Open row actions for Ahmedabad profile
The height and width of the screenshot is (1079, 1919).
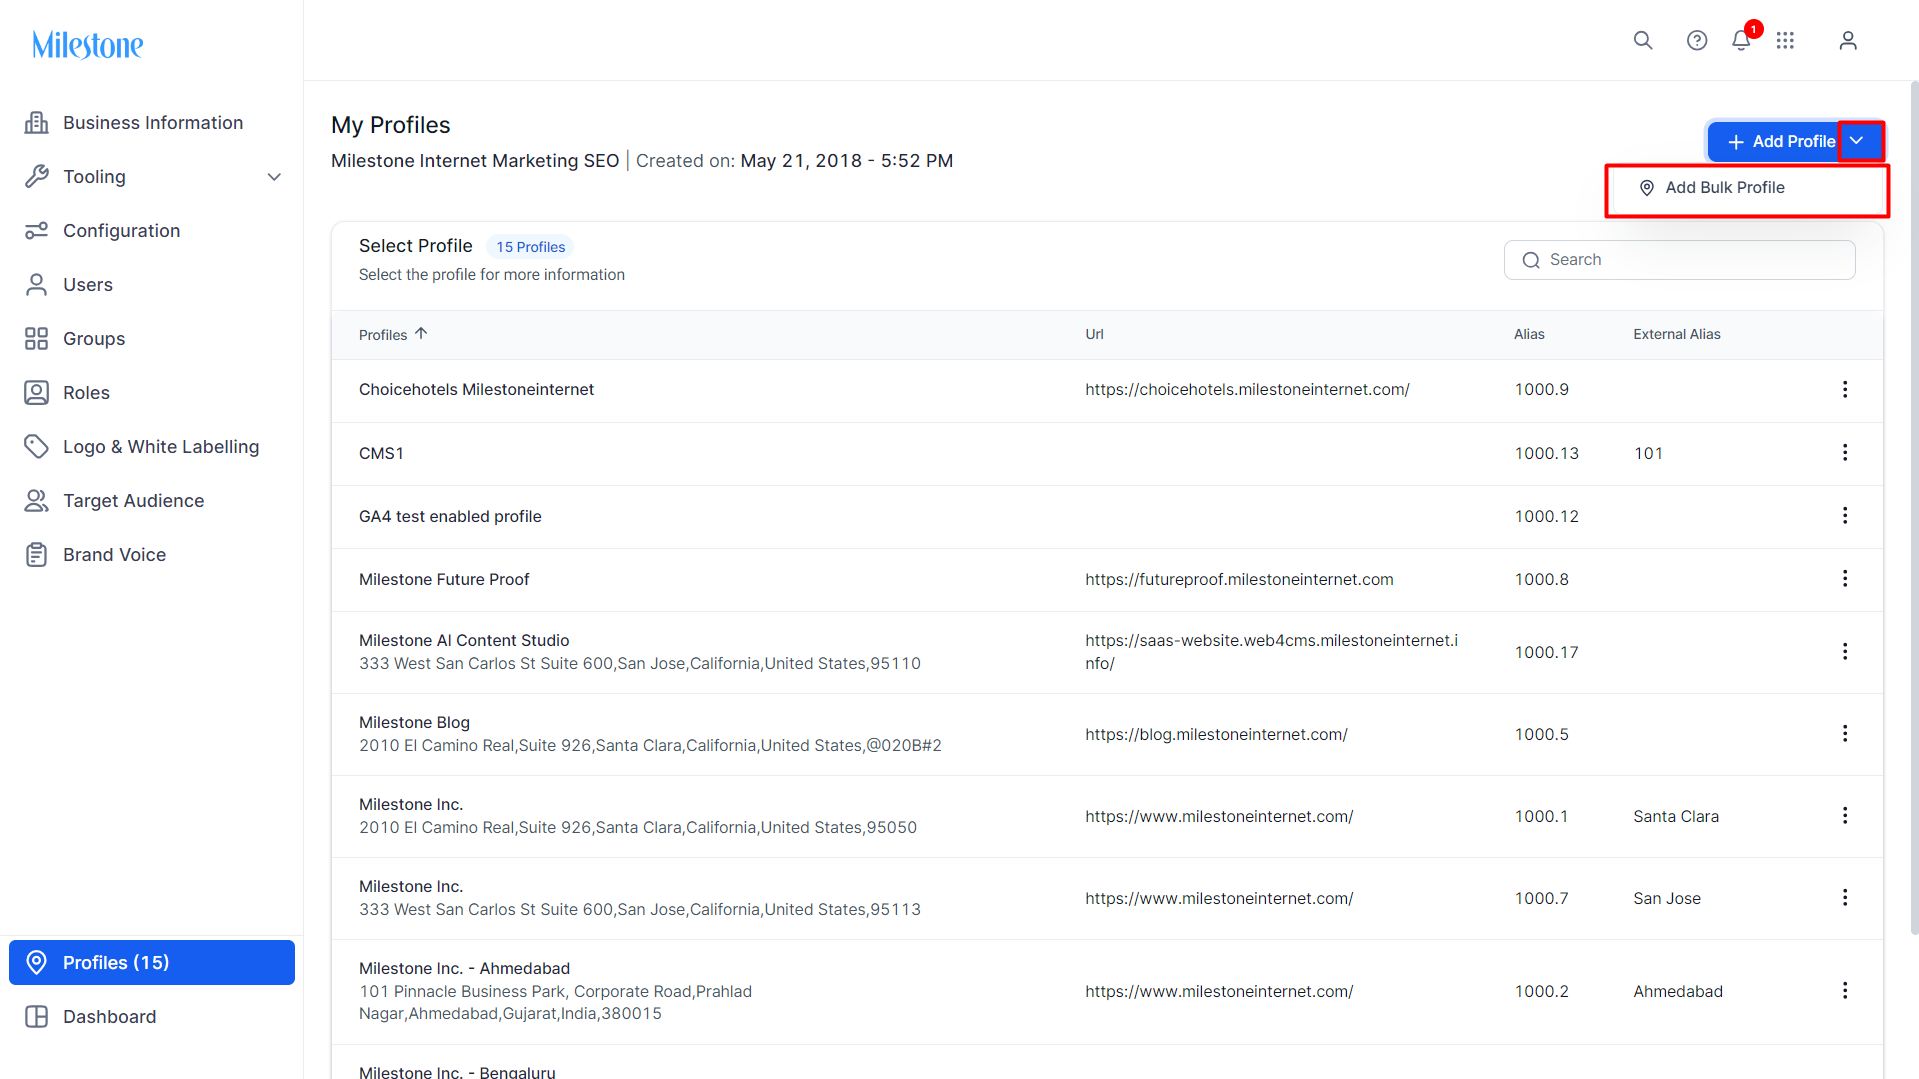click(1845, 990)
